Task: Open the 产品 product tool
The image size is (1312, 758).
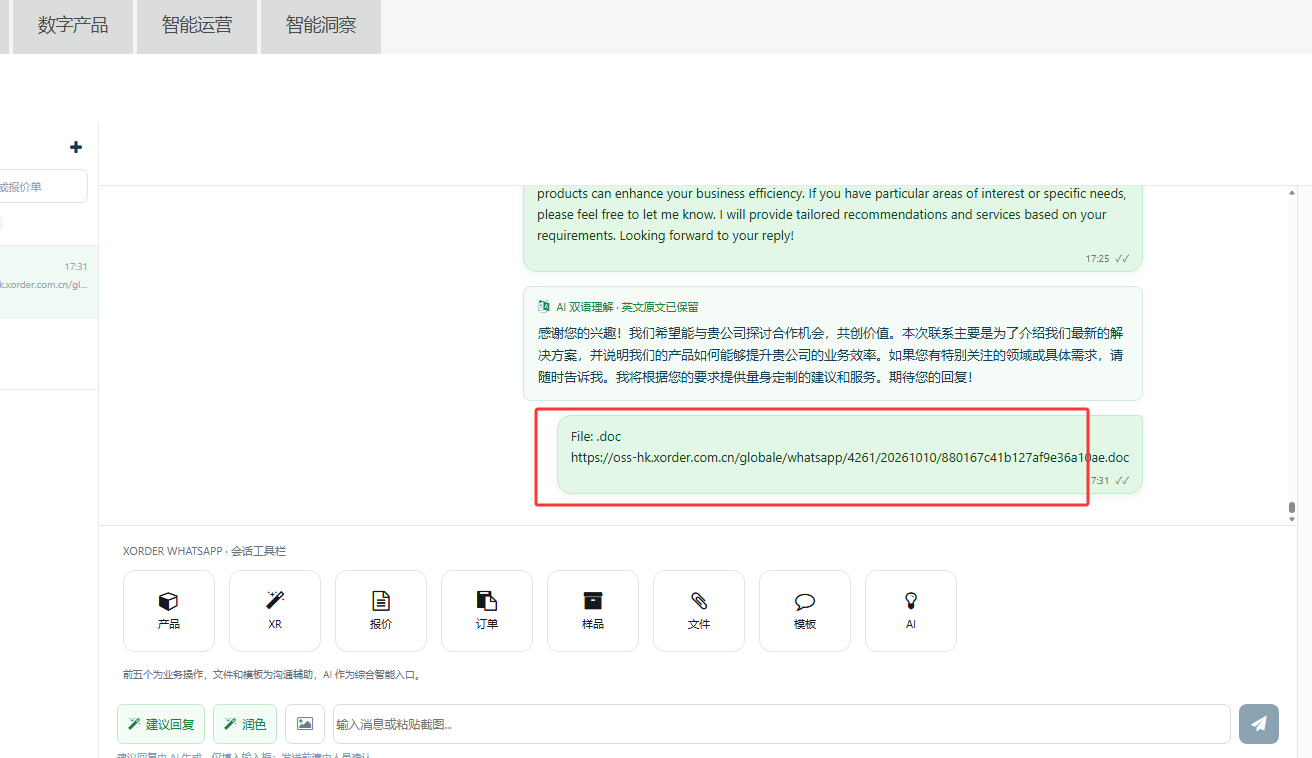Action: 169,611
